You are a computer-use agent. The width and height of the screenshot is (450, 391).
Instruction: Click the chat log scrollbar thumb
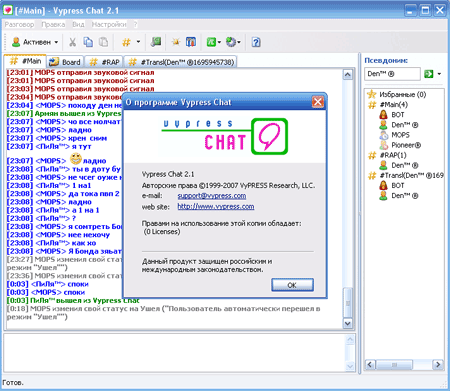pos(348,303)
